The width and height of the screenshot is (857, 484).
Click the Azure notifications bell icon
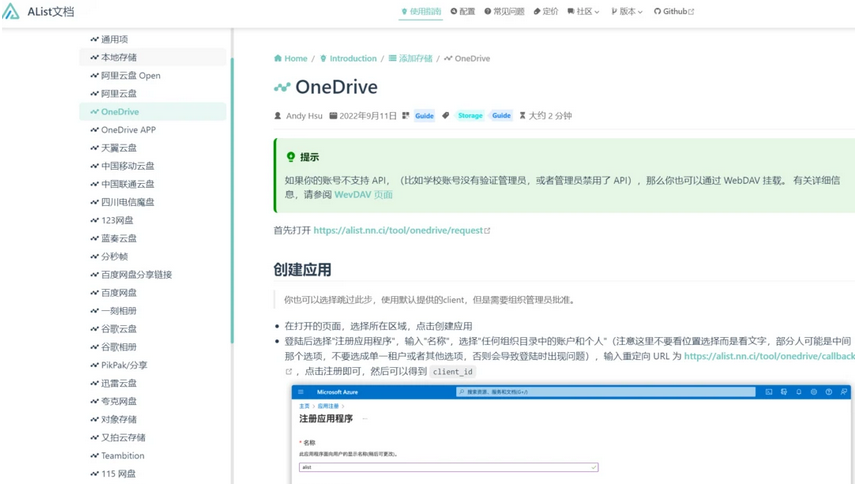coord(799,392)
